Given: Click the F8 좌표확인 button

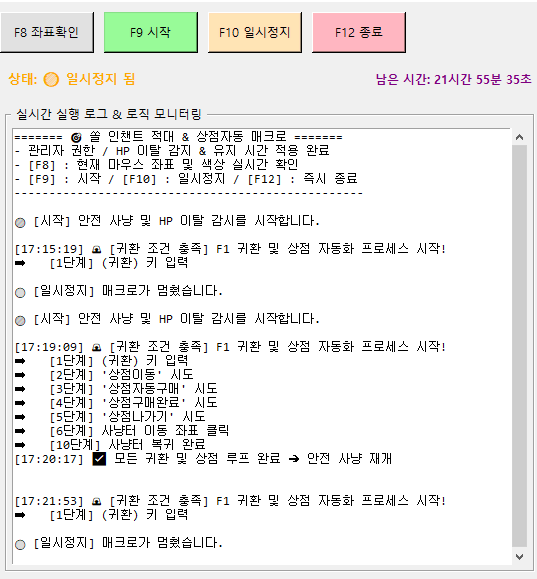Looking at the screenshot, I should click(47, 32).
